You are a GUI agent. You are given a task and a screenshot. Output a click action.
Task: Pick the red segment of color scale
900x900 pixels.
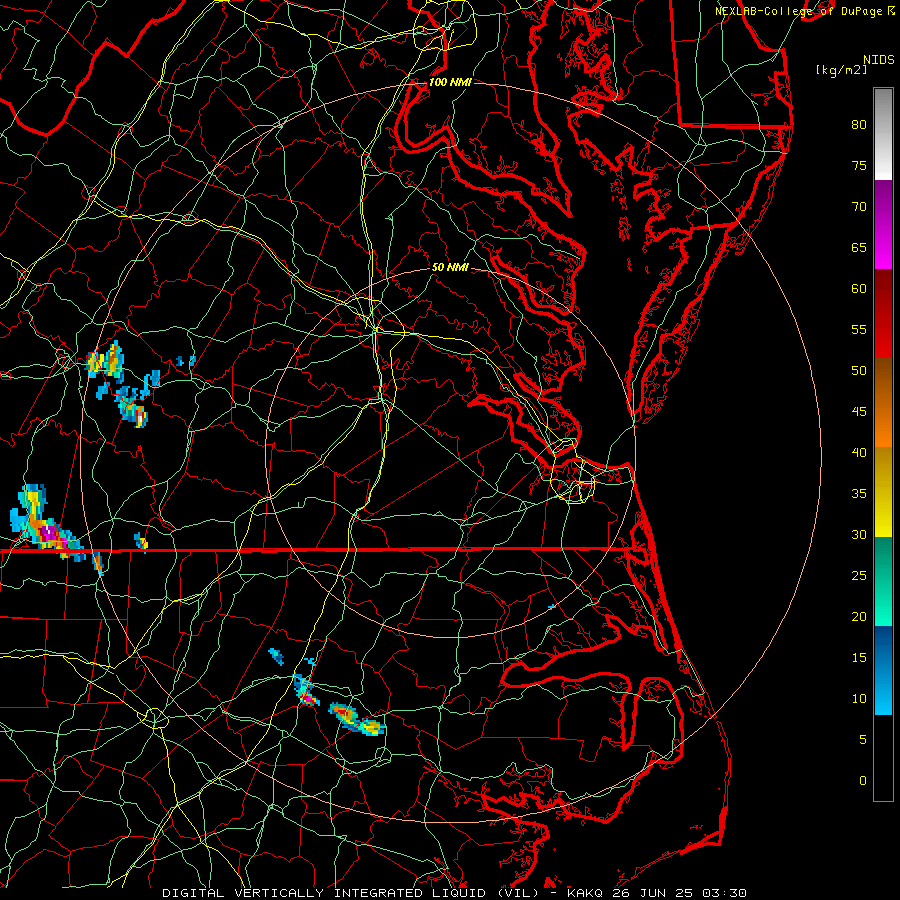(883, 313)
